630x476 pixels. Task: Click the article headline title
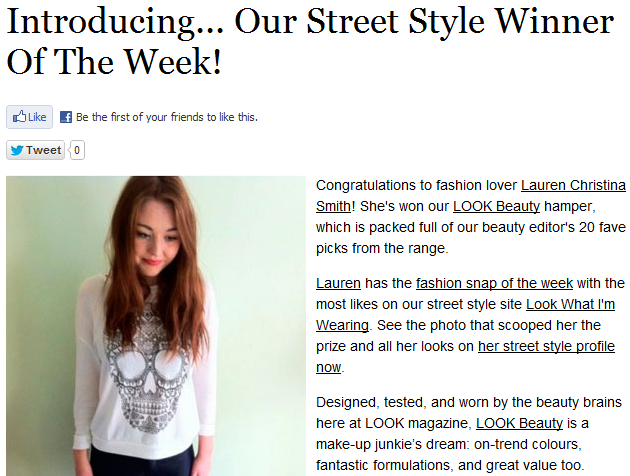[x=310, y=41]
